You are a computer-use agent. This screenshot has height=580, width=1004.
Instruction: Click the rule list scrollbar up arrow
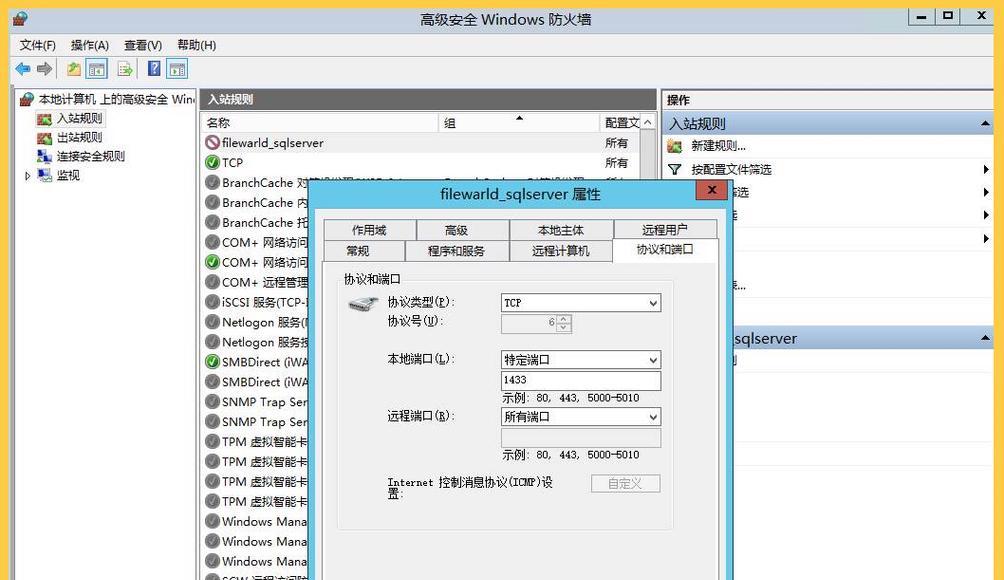coord(648,122)
